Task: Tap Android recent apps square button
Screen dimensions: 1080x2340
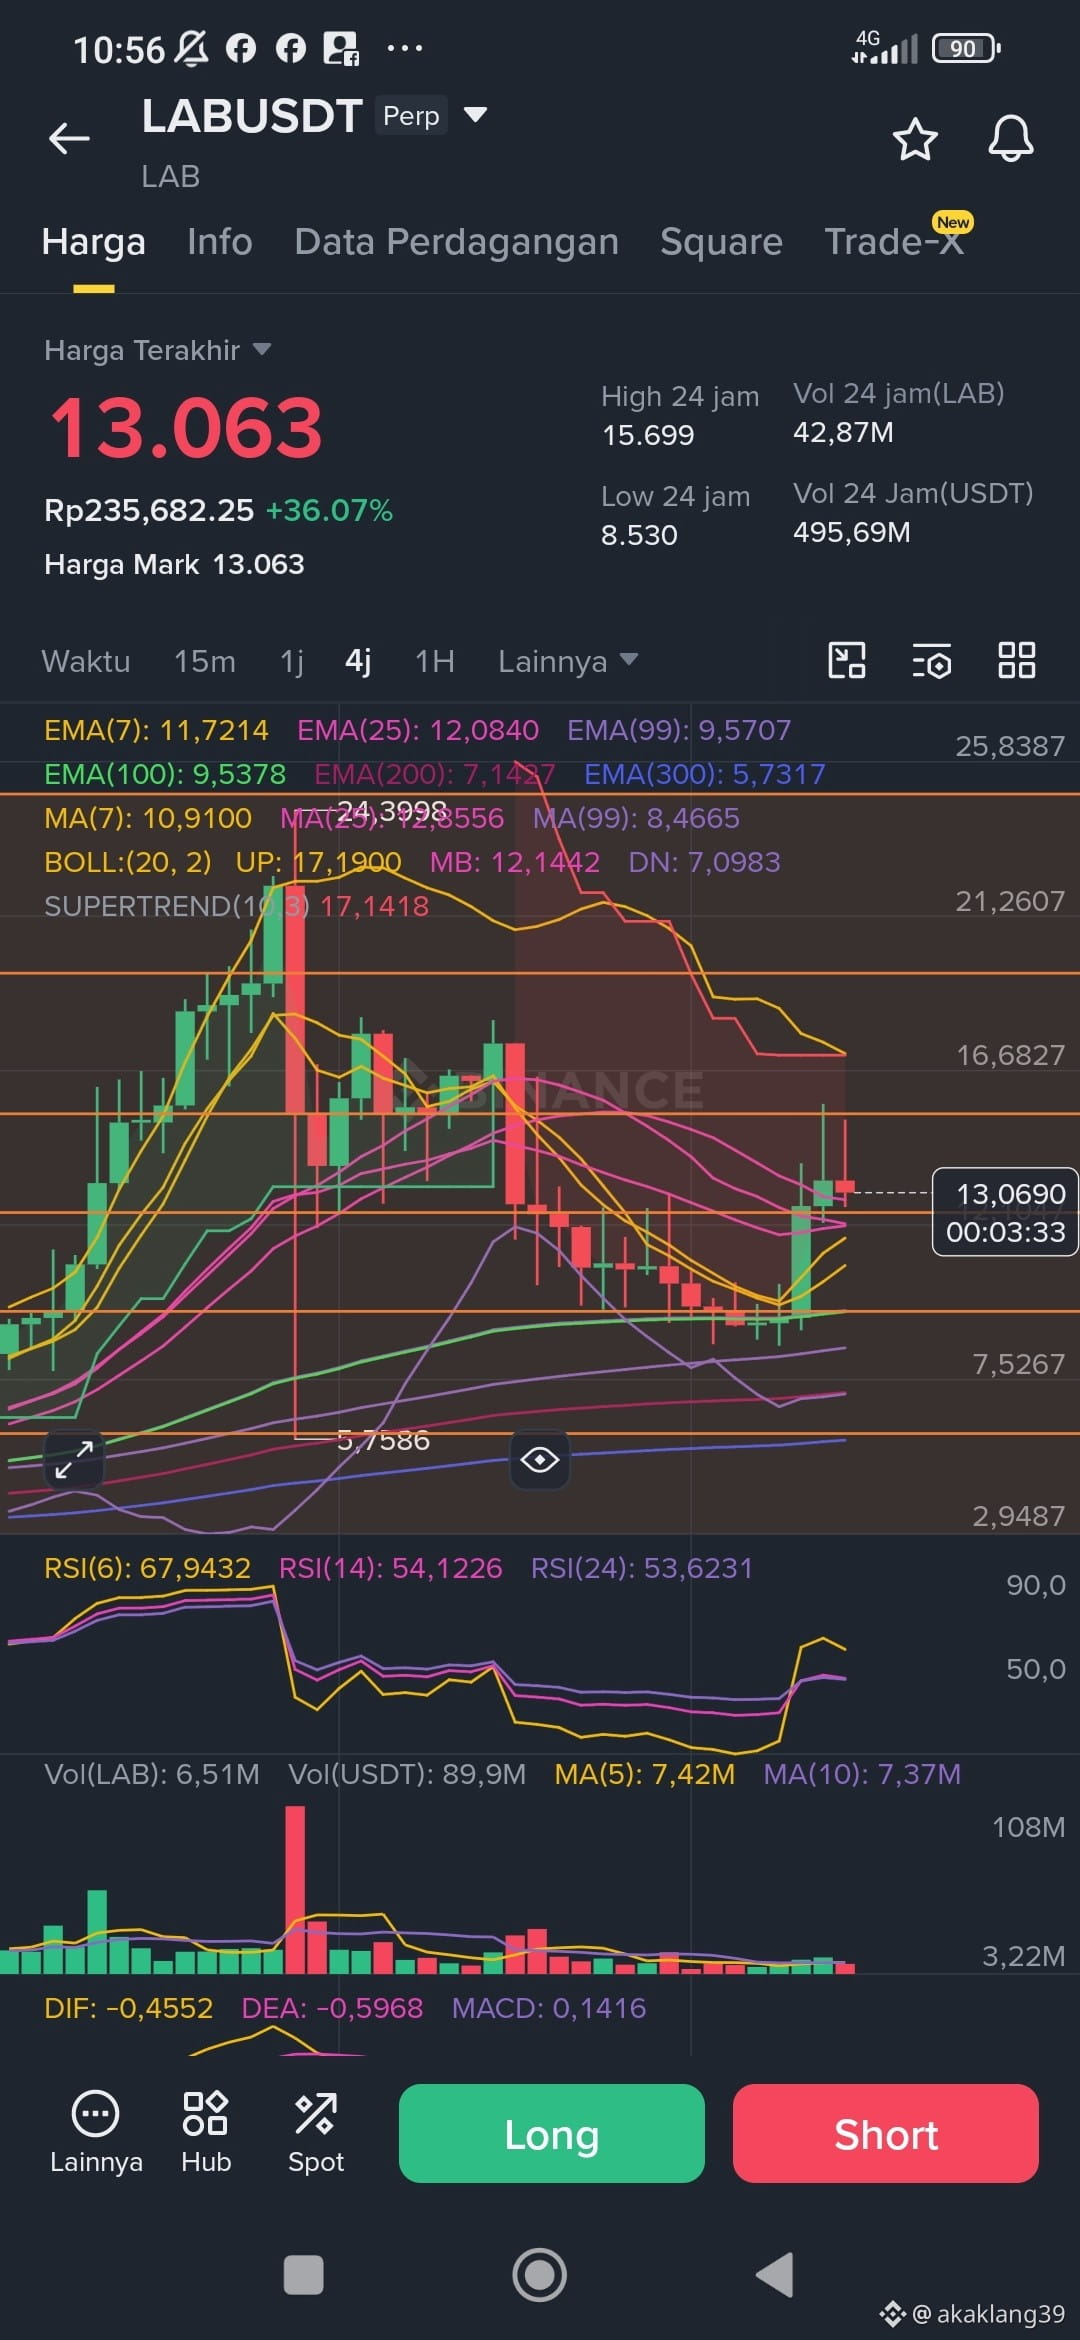Action: click(x=303, y=2275)
